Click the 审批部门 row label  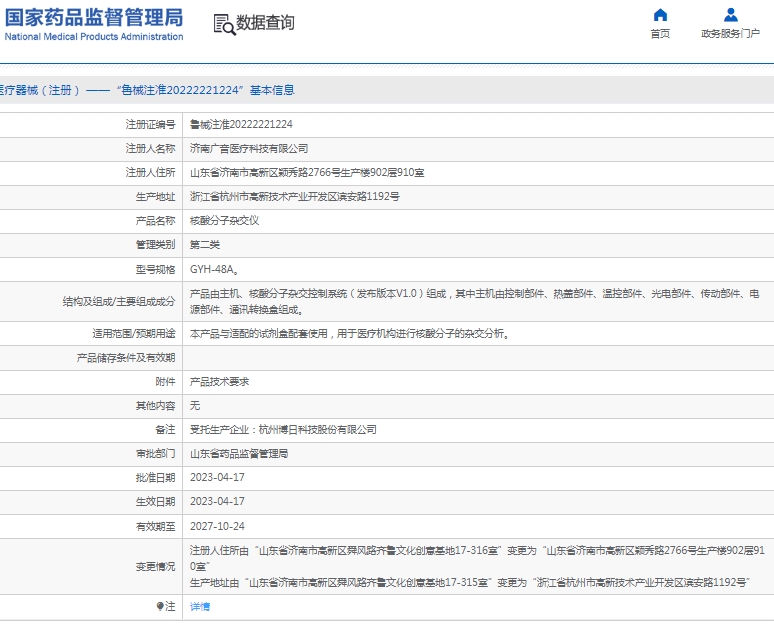click(x=155, y=454)
